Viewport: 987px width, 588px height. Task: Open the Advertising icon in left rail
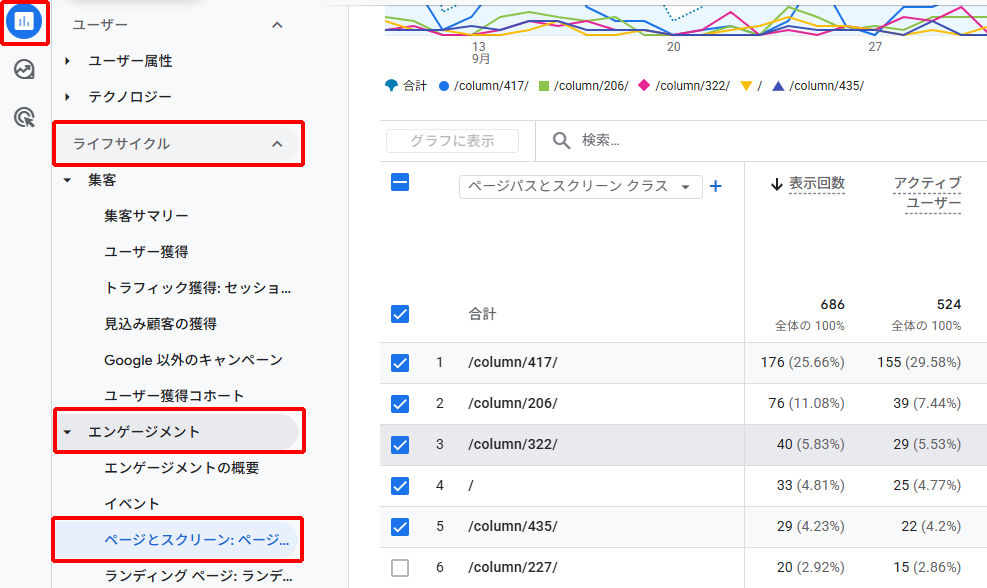24,118
